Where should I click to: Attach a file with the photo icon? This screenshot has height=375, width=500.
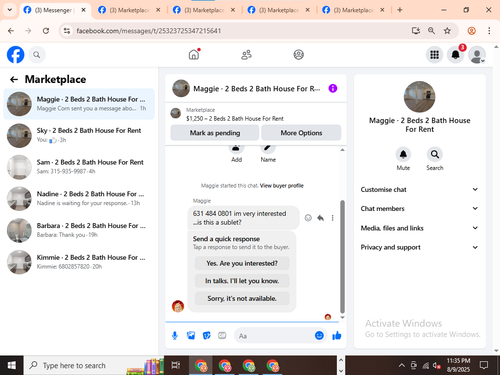[x=191, y=336]
